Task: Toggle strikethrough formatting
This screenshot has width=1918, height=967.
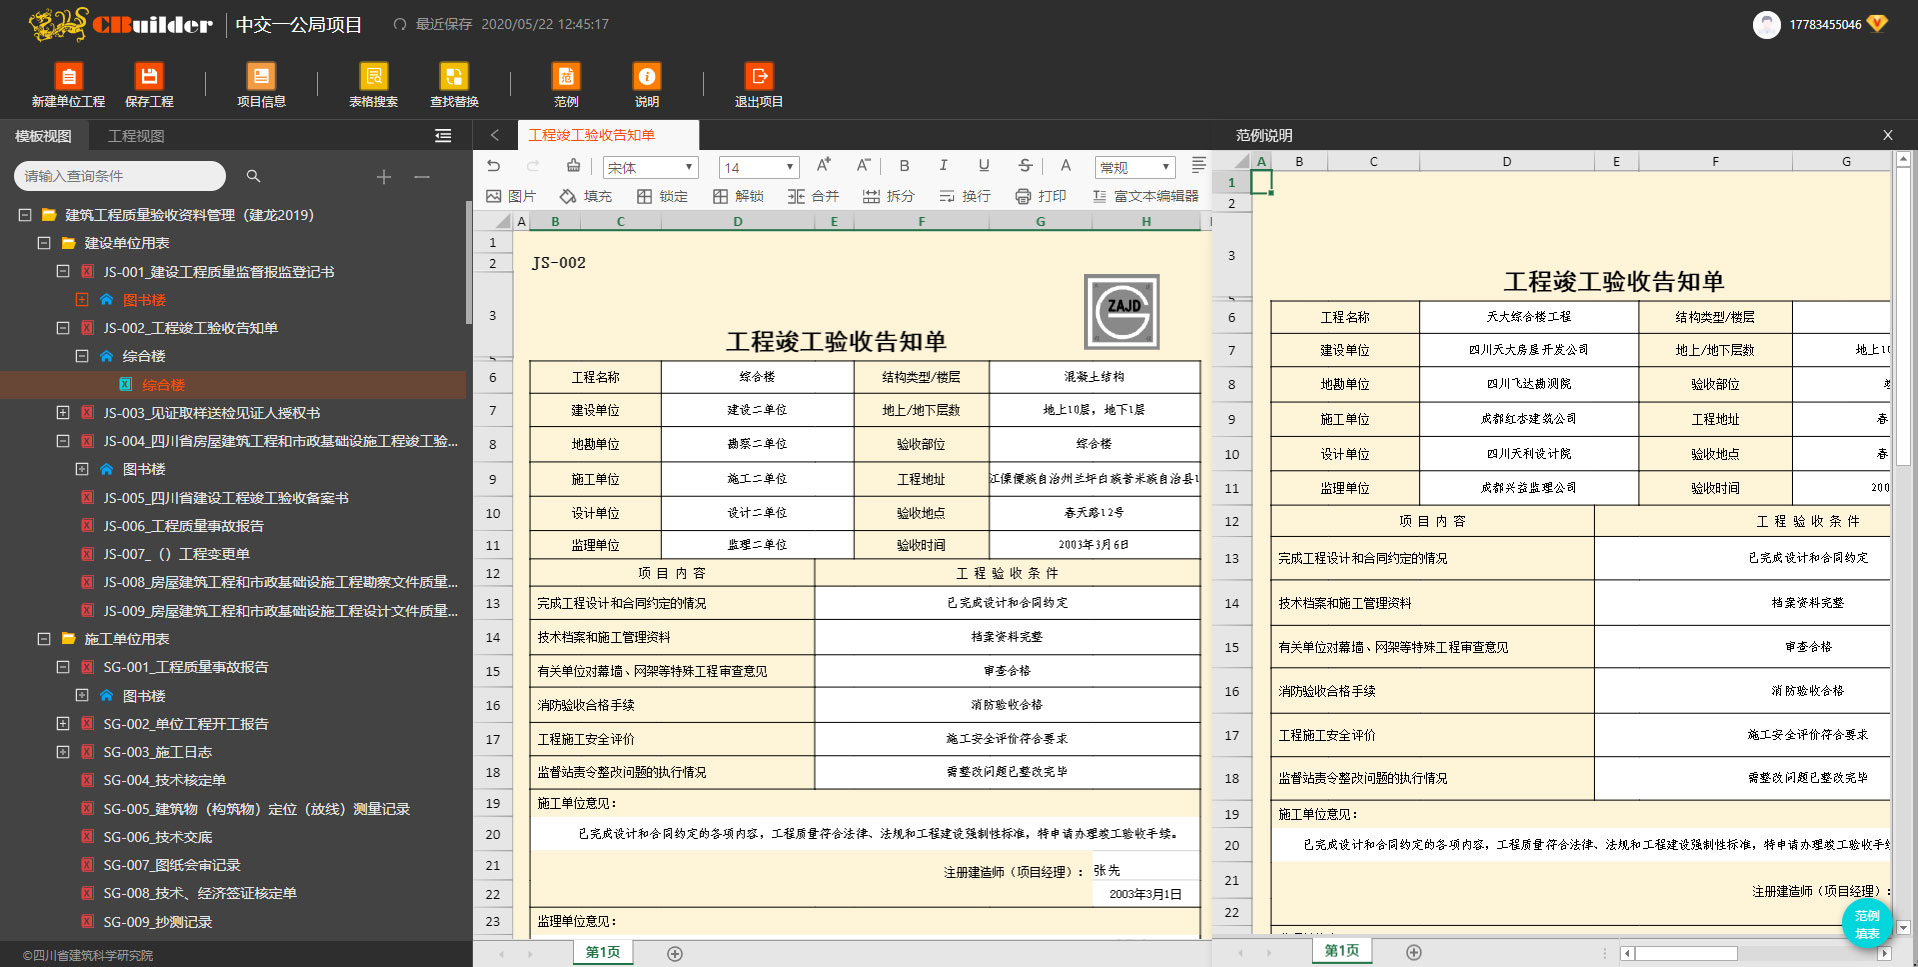Action: (1025, 166)
